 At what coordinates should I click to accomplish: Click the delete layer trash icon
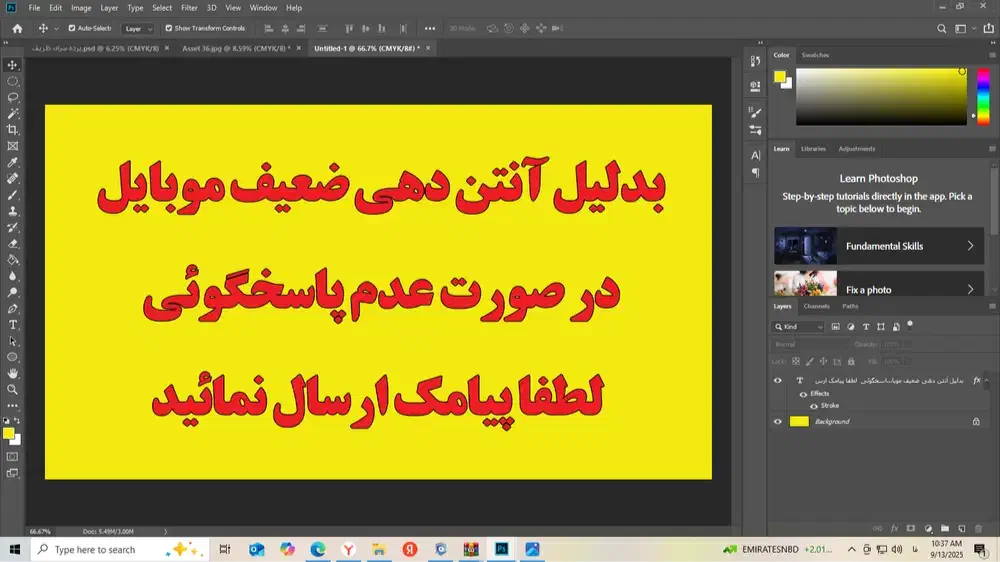(x=977, y=527)
